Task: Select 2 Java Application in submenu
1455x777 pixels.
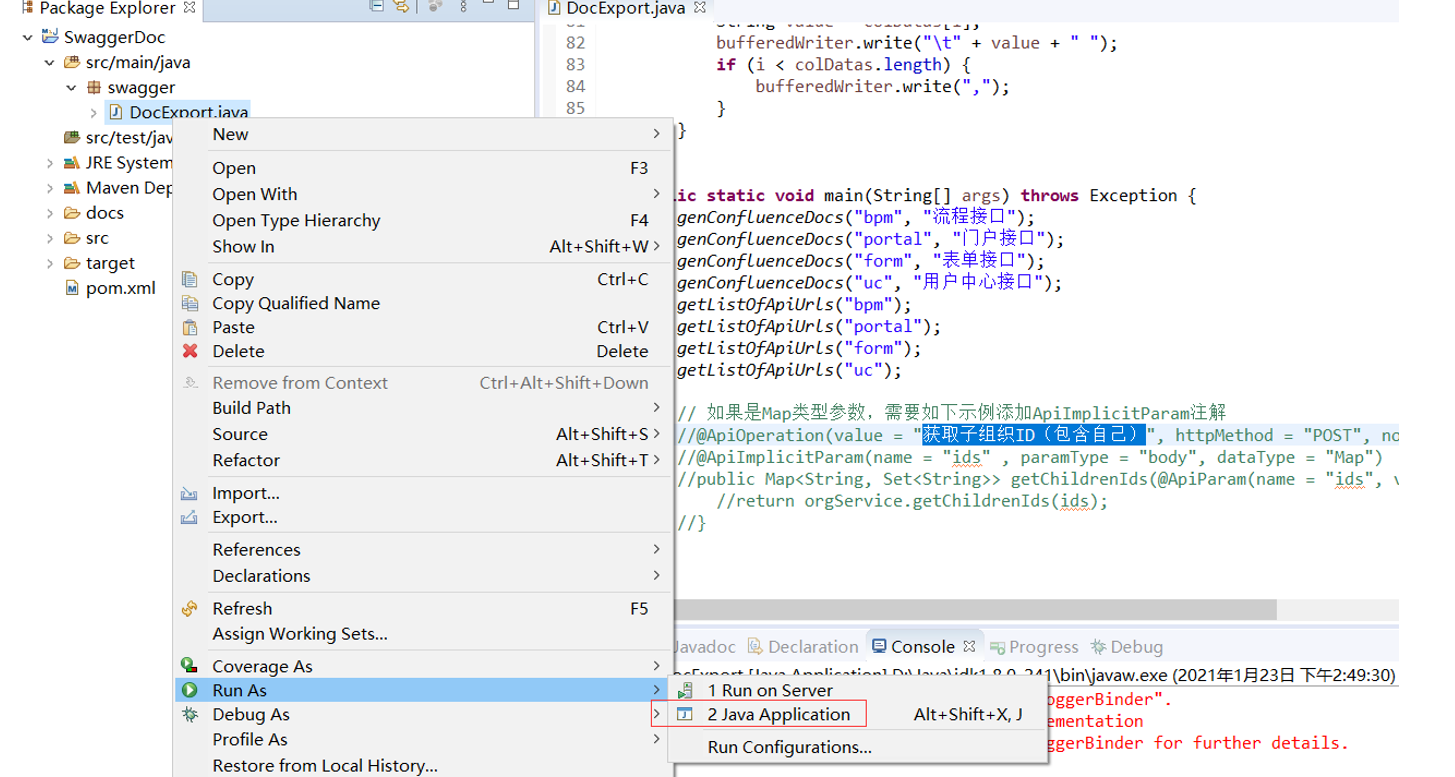Action: click(x=778, y=715)
